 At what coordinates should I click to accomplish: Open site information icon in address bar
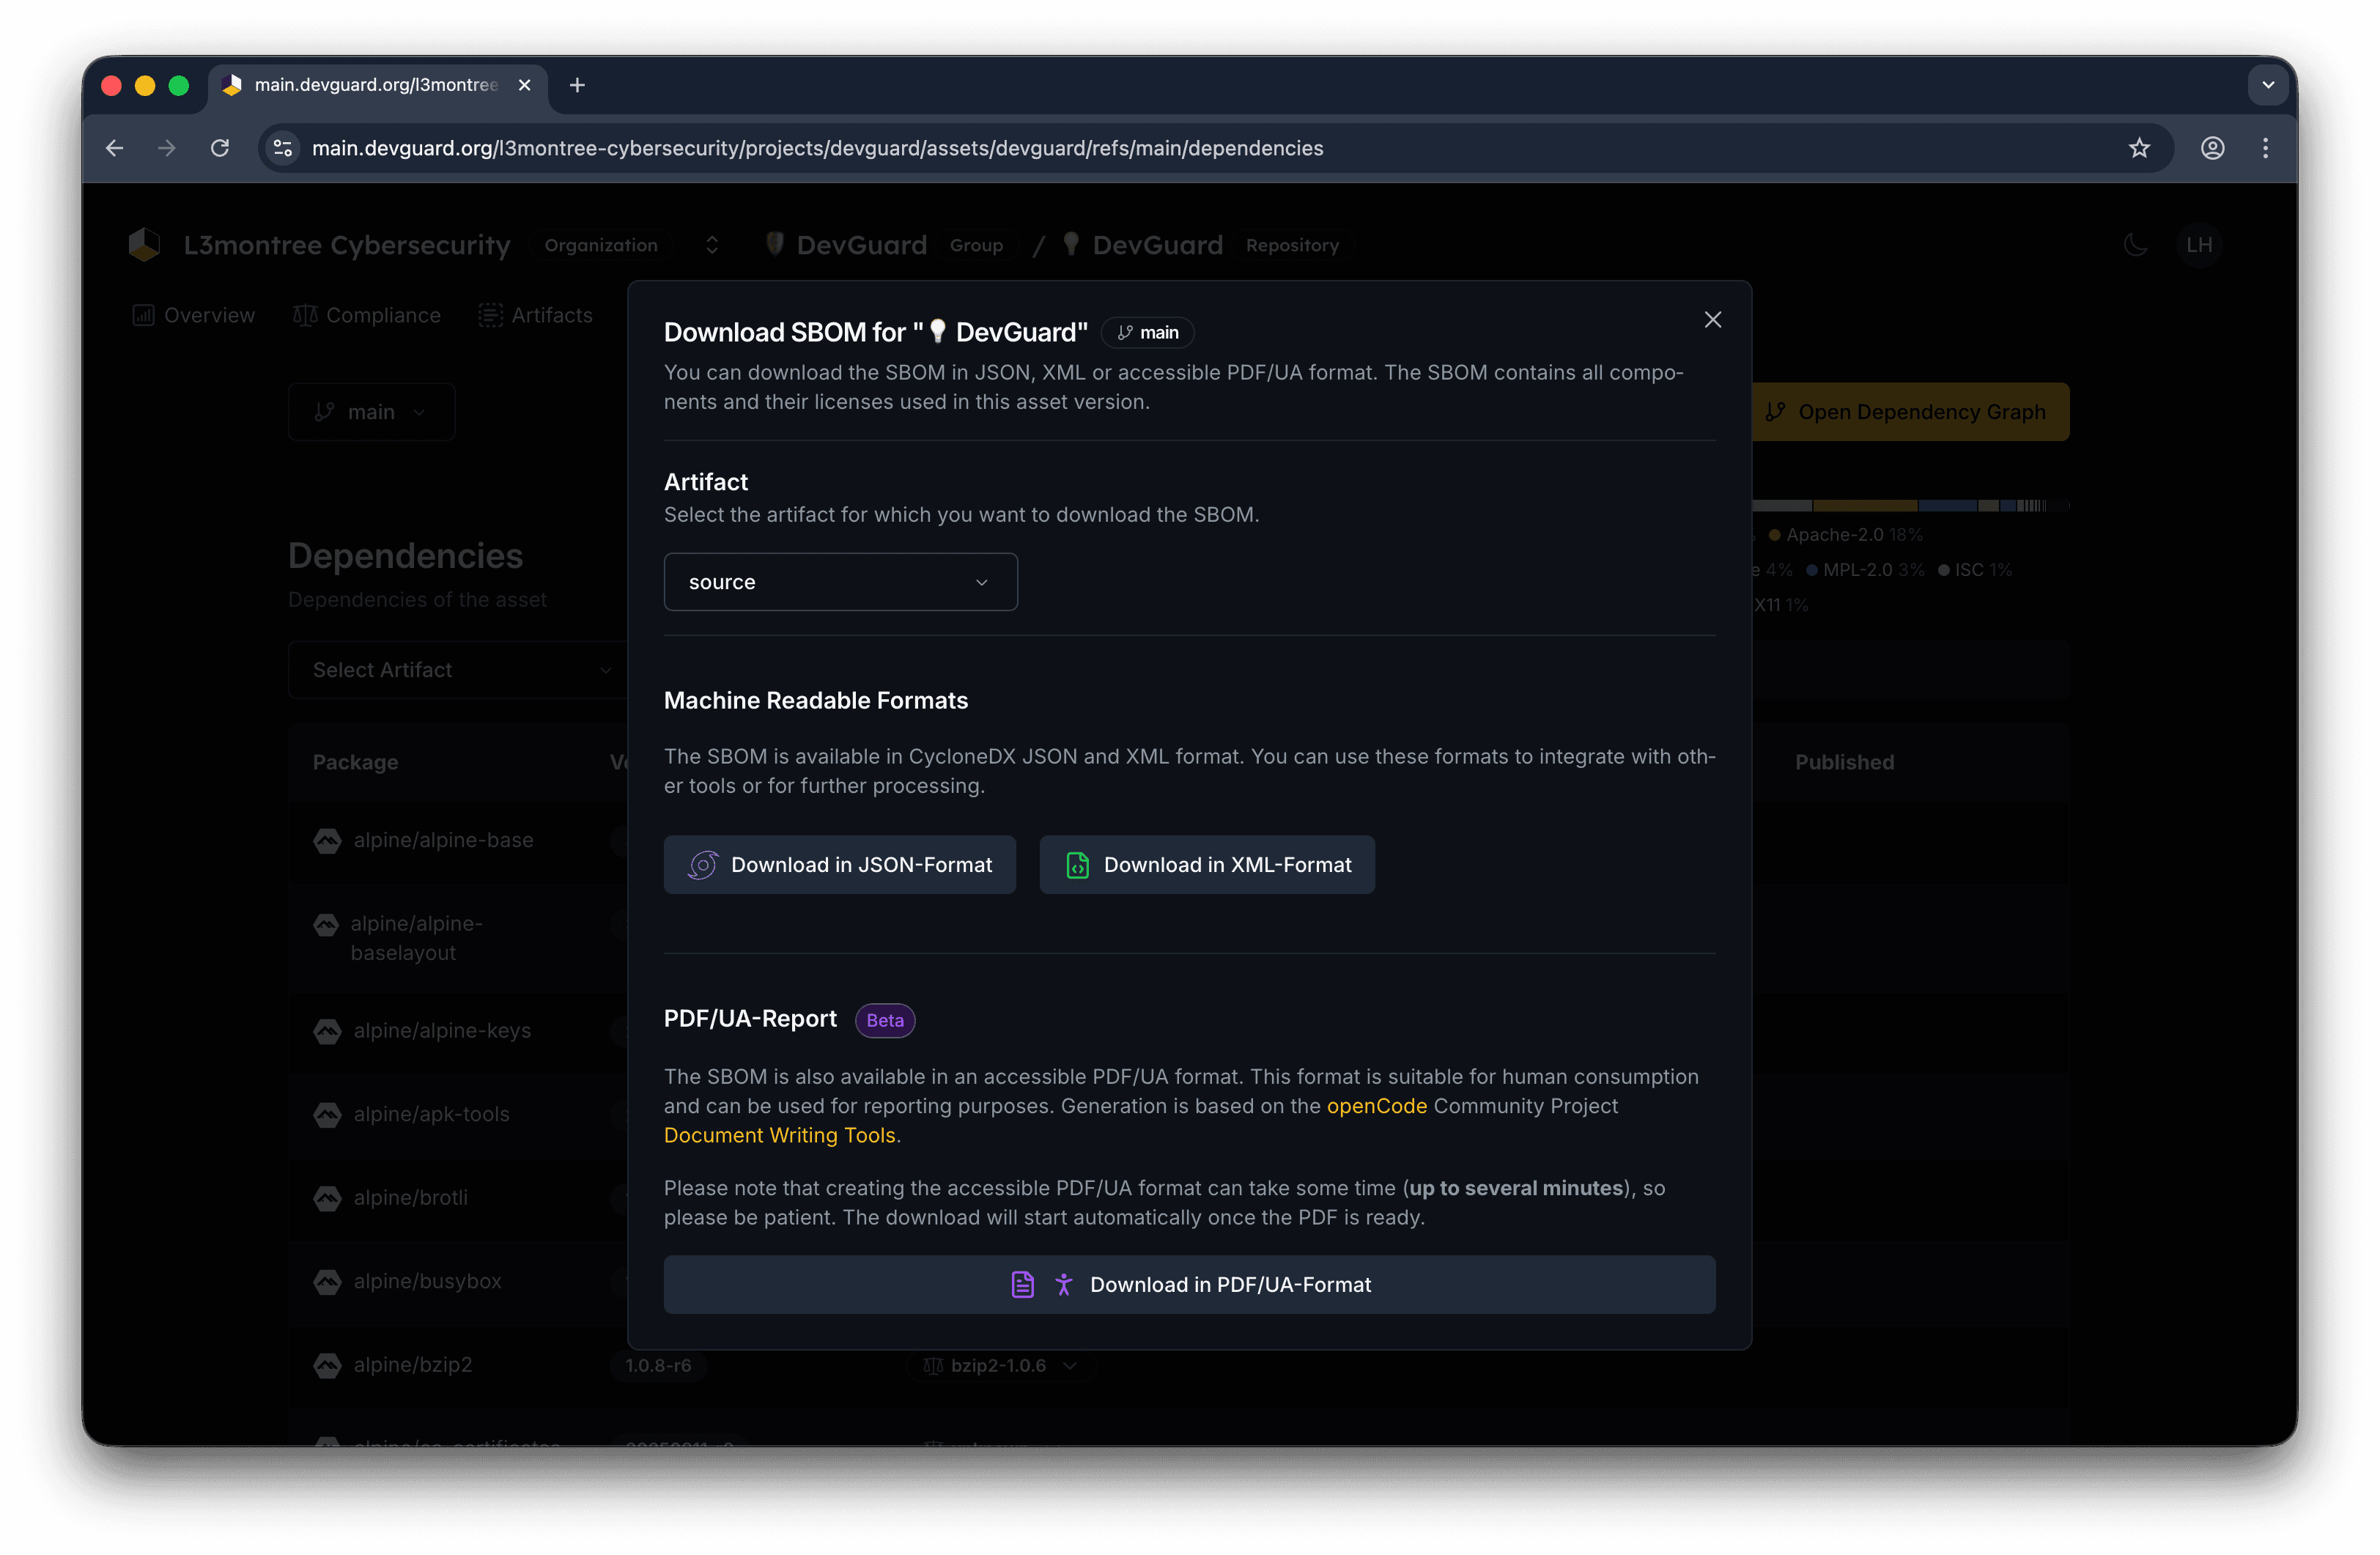pyautogui.click(x=283, y=148)
